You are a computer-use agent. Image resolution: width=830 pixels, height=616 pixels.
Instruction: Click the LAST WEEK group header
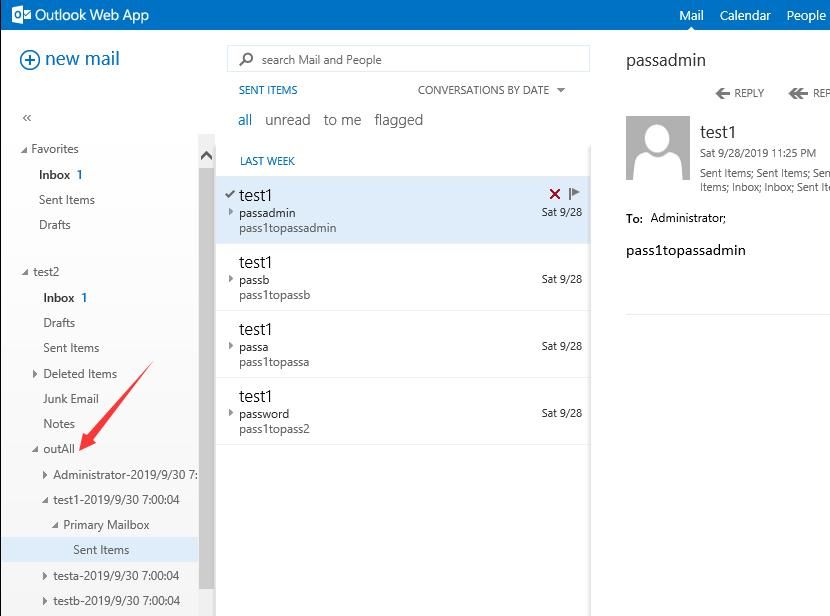(x=267, y=161)
